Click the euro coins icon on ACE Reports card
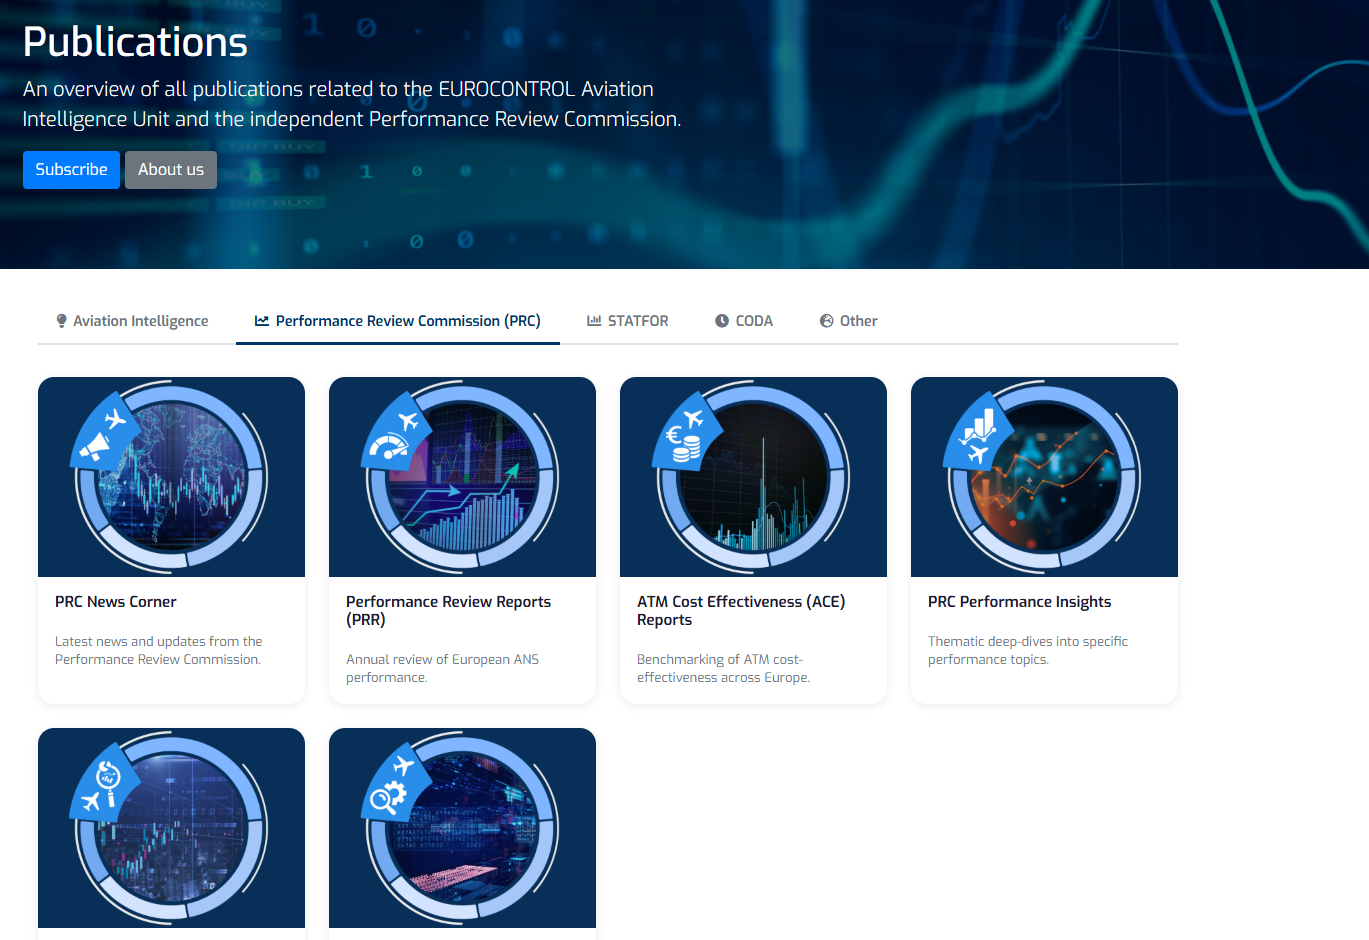 [686, 432]
